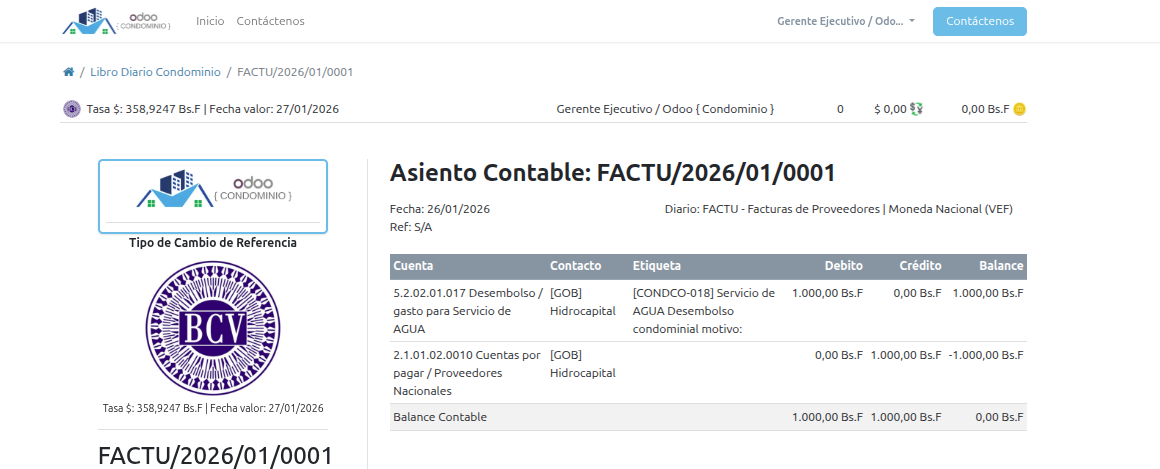Click the Cuenta column header

click(x=413, y=266)
